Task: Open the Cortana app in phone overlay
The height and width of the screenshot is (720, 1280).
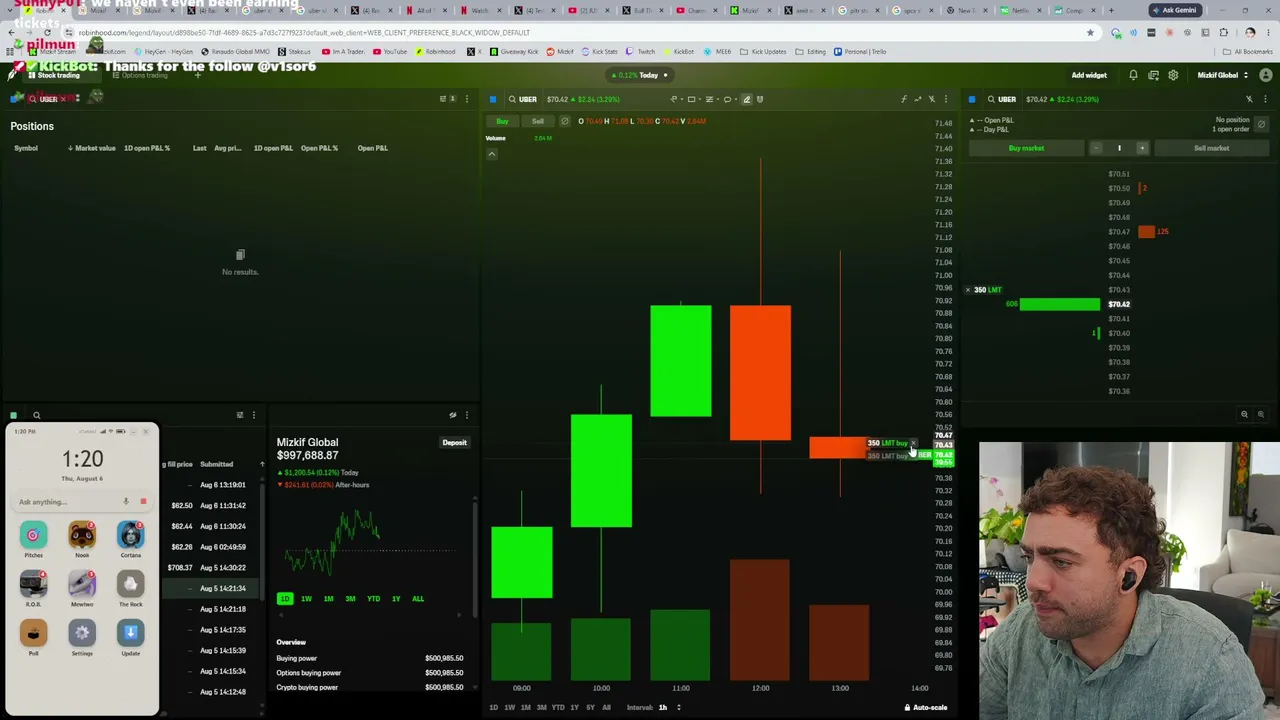Action: point(131,536)
